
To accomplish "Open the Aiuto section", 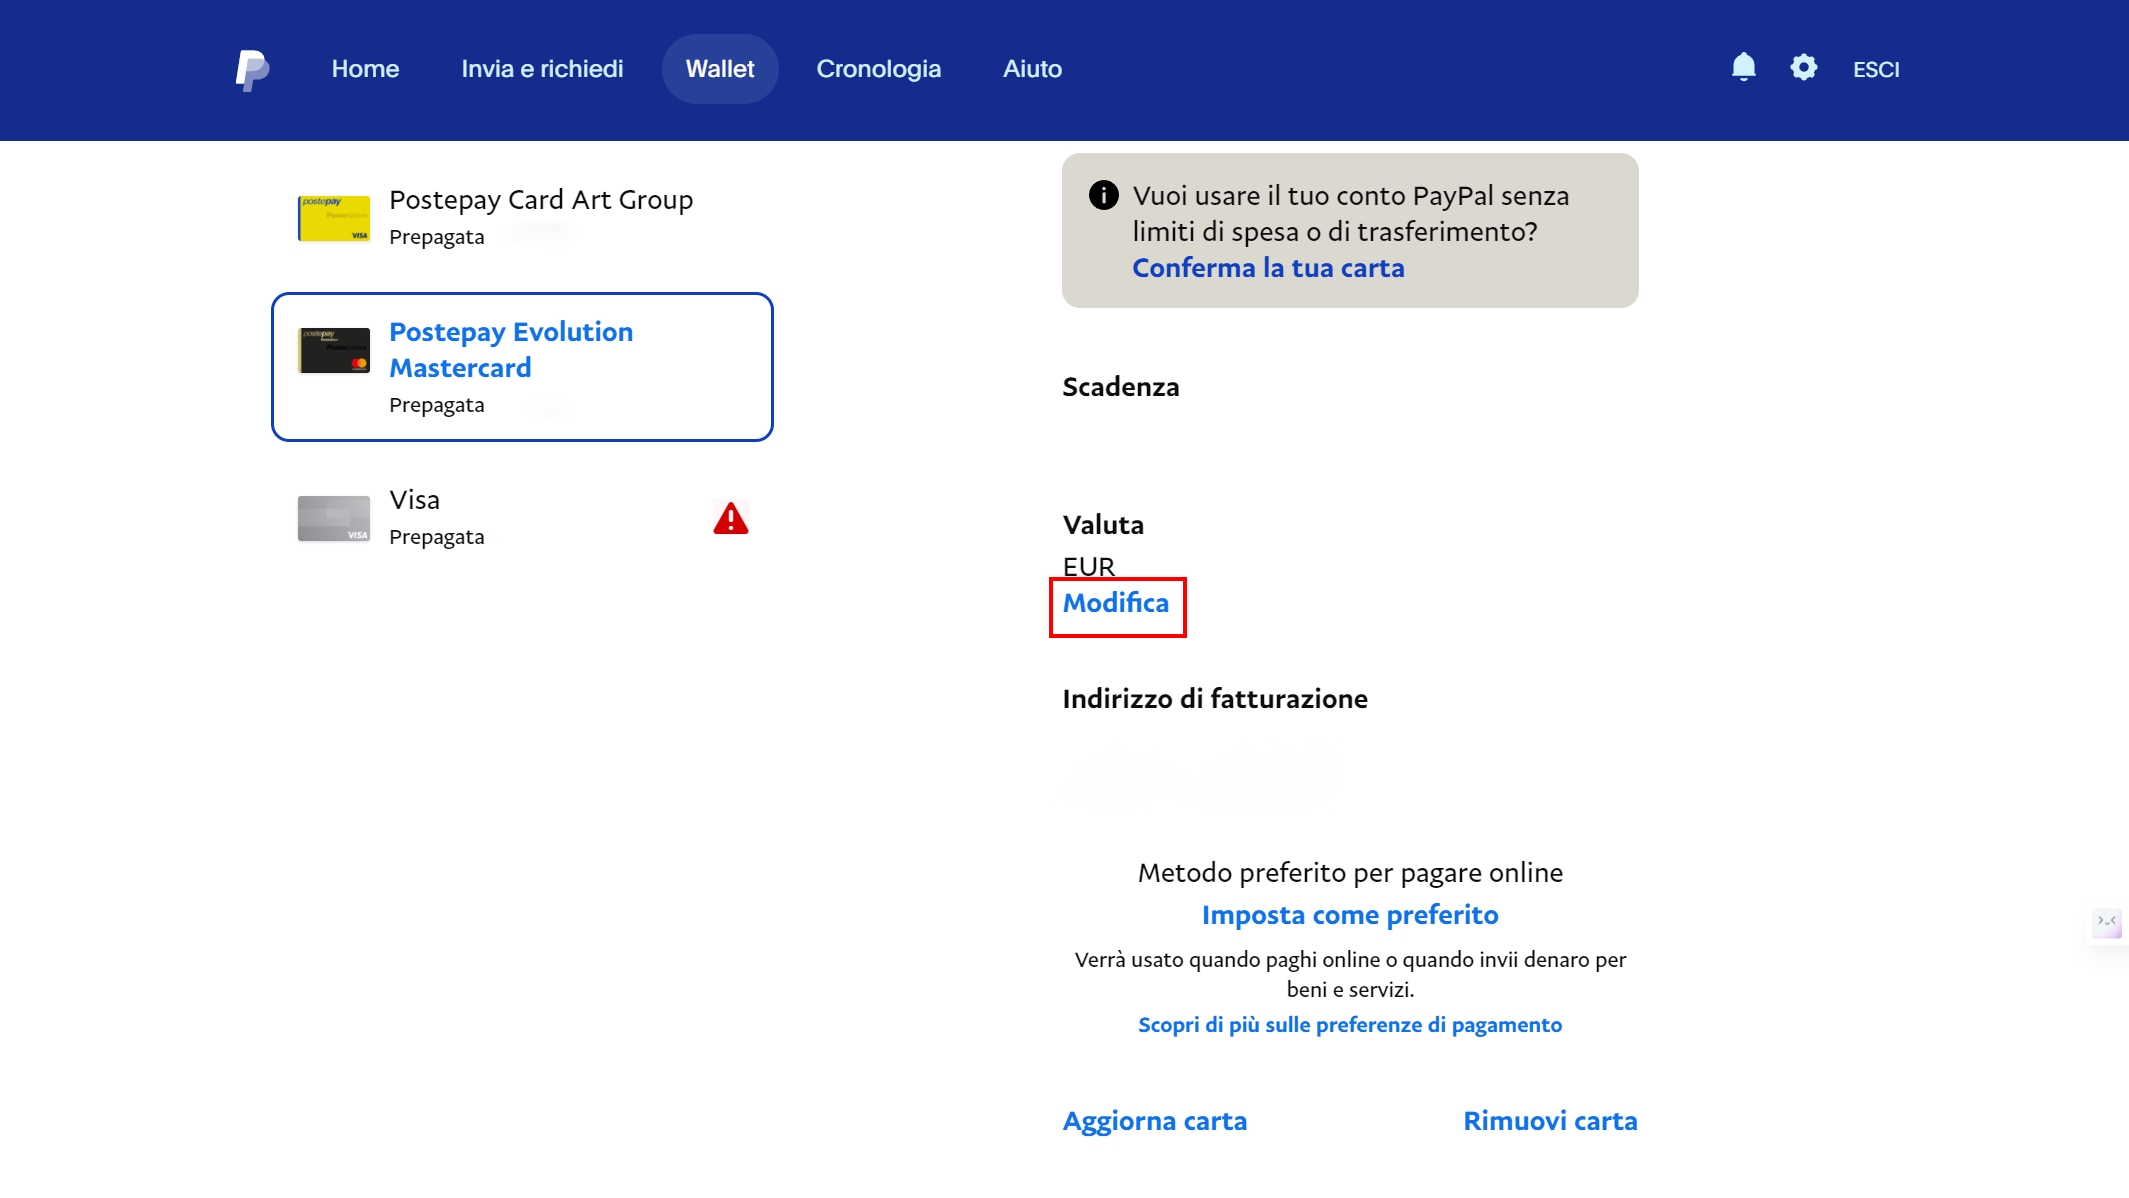I will coord(1032,68).
